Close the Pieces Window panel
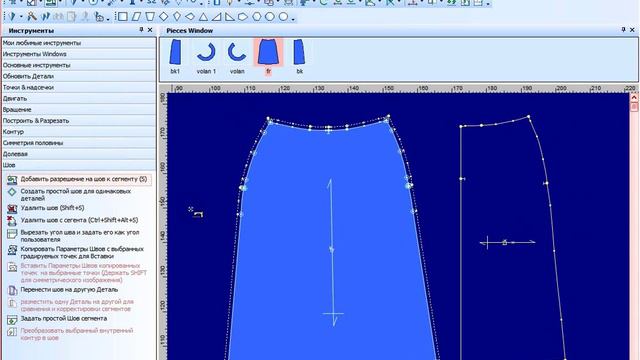 632,30
